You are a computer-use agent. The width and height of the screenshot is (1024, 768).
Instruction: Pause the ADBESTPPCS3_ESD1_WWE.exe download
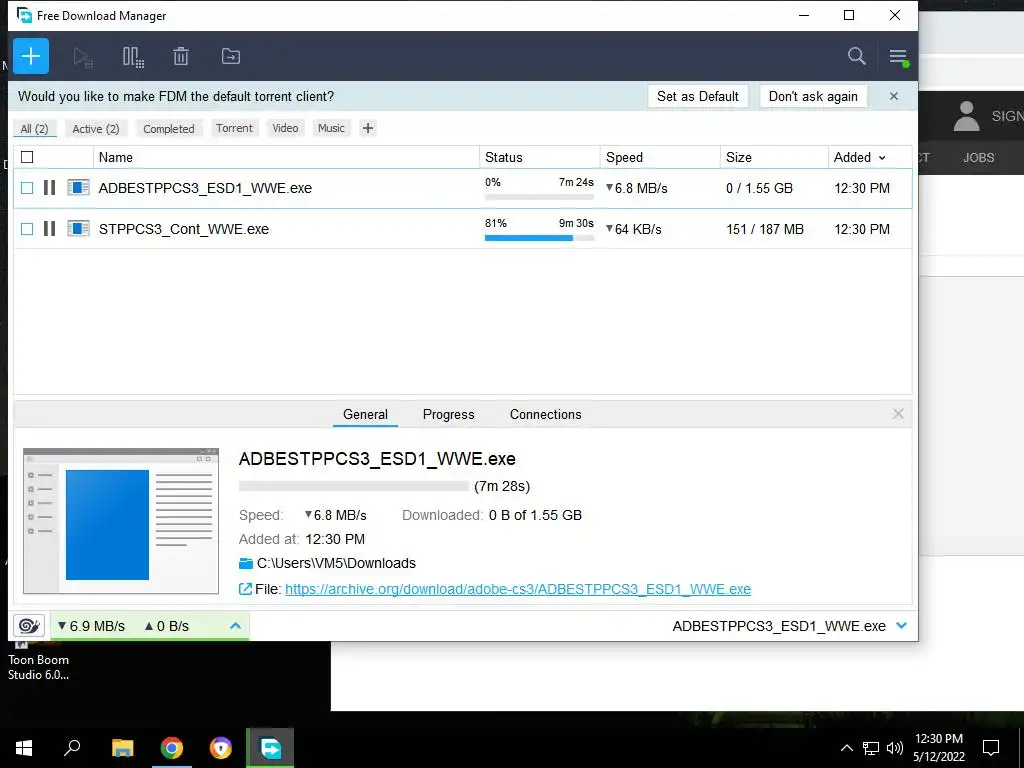[49, 188]
